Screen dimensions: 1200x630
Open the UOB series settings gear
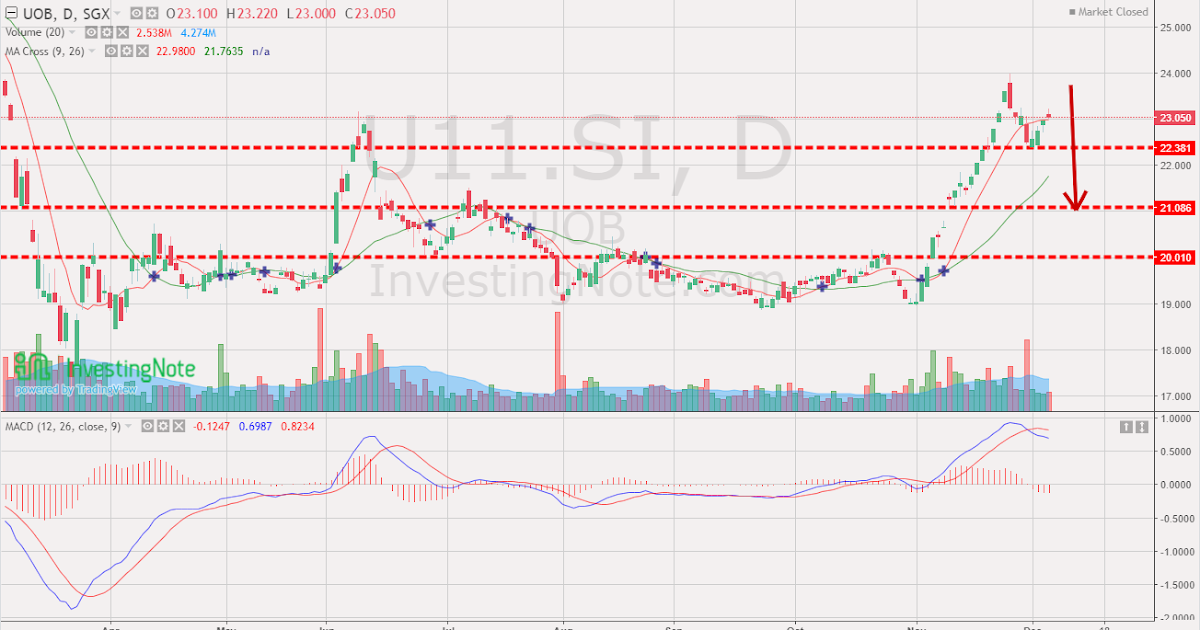coord(152,13)
